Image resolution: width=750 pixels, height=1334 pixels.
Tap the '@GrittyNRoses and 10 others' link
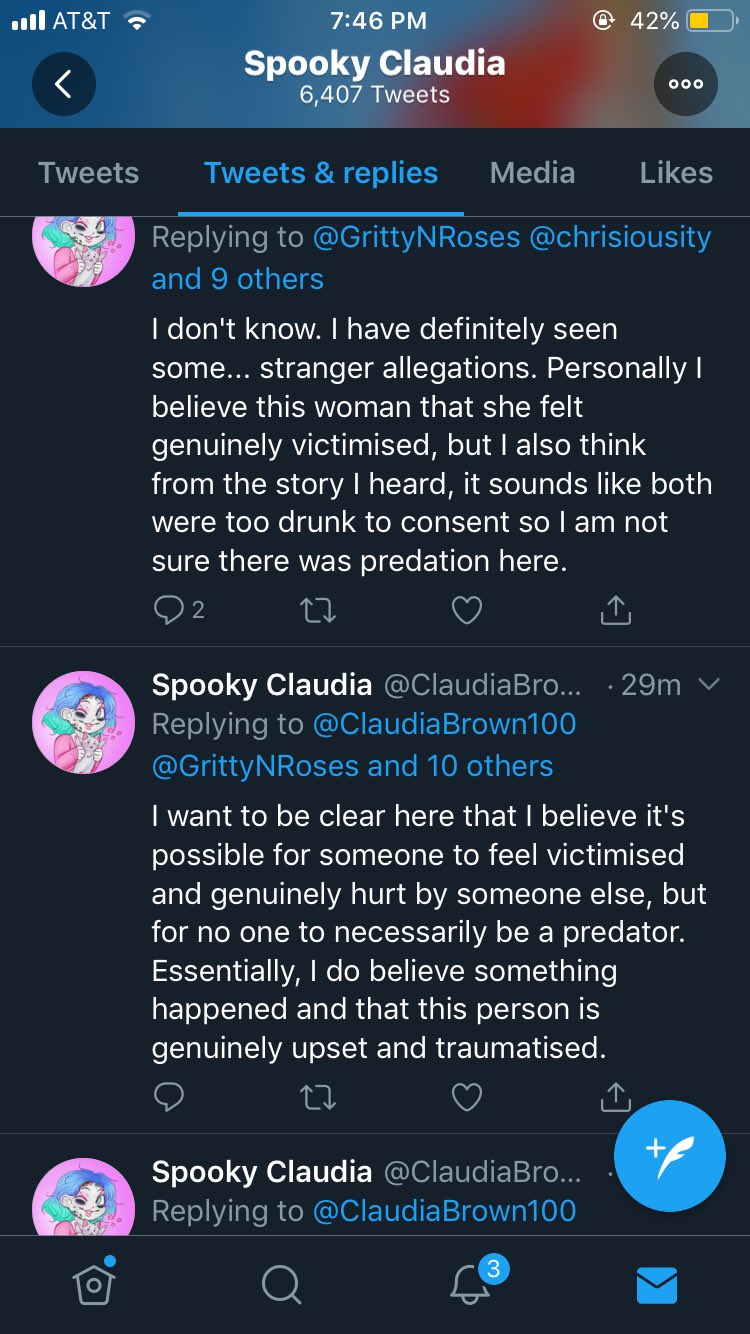pos(352,766)
